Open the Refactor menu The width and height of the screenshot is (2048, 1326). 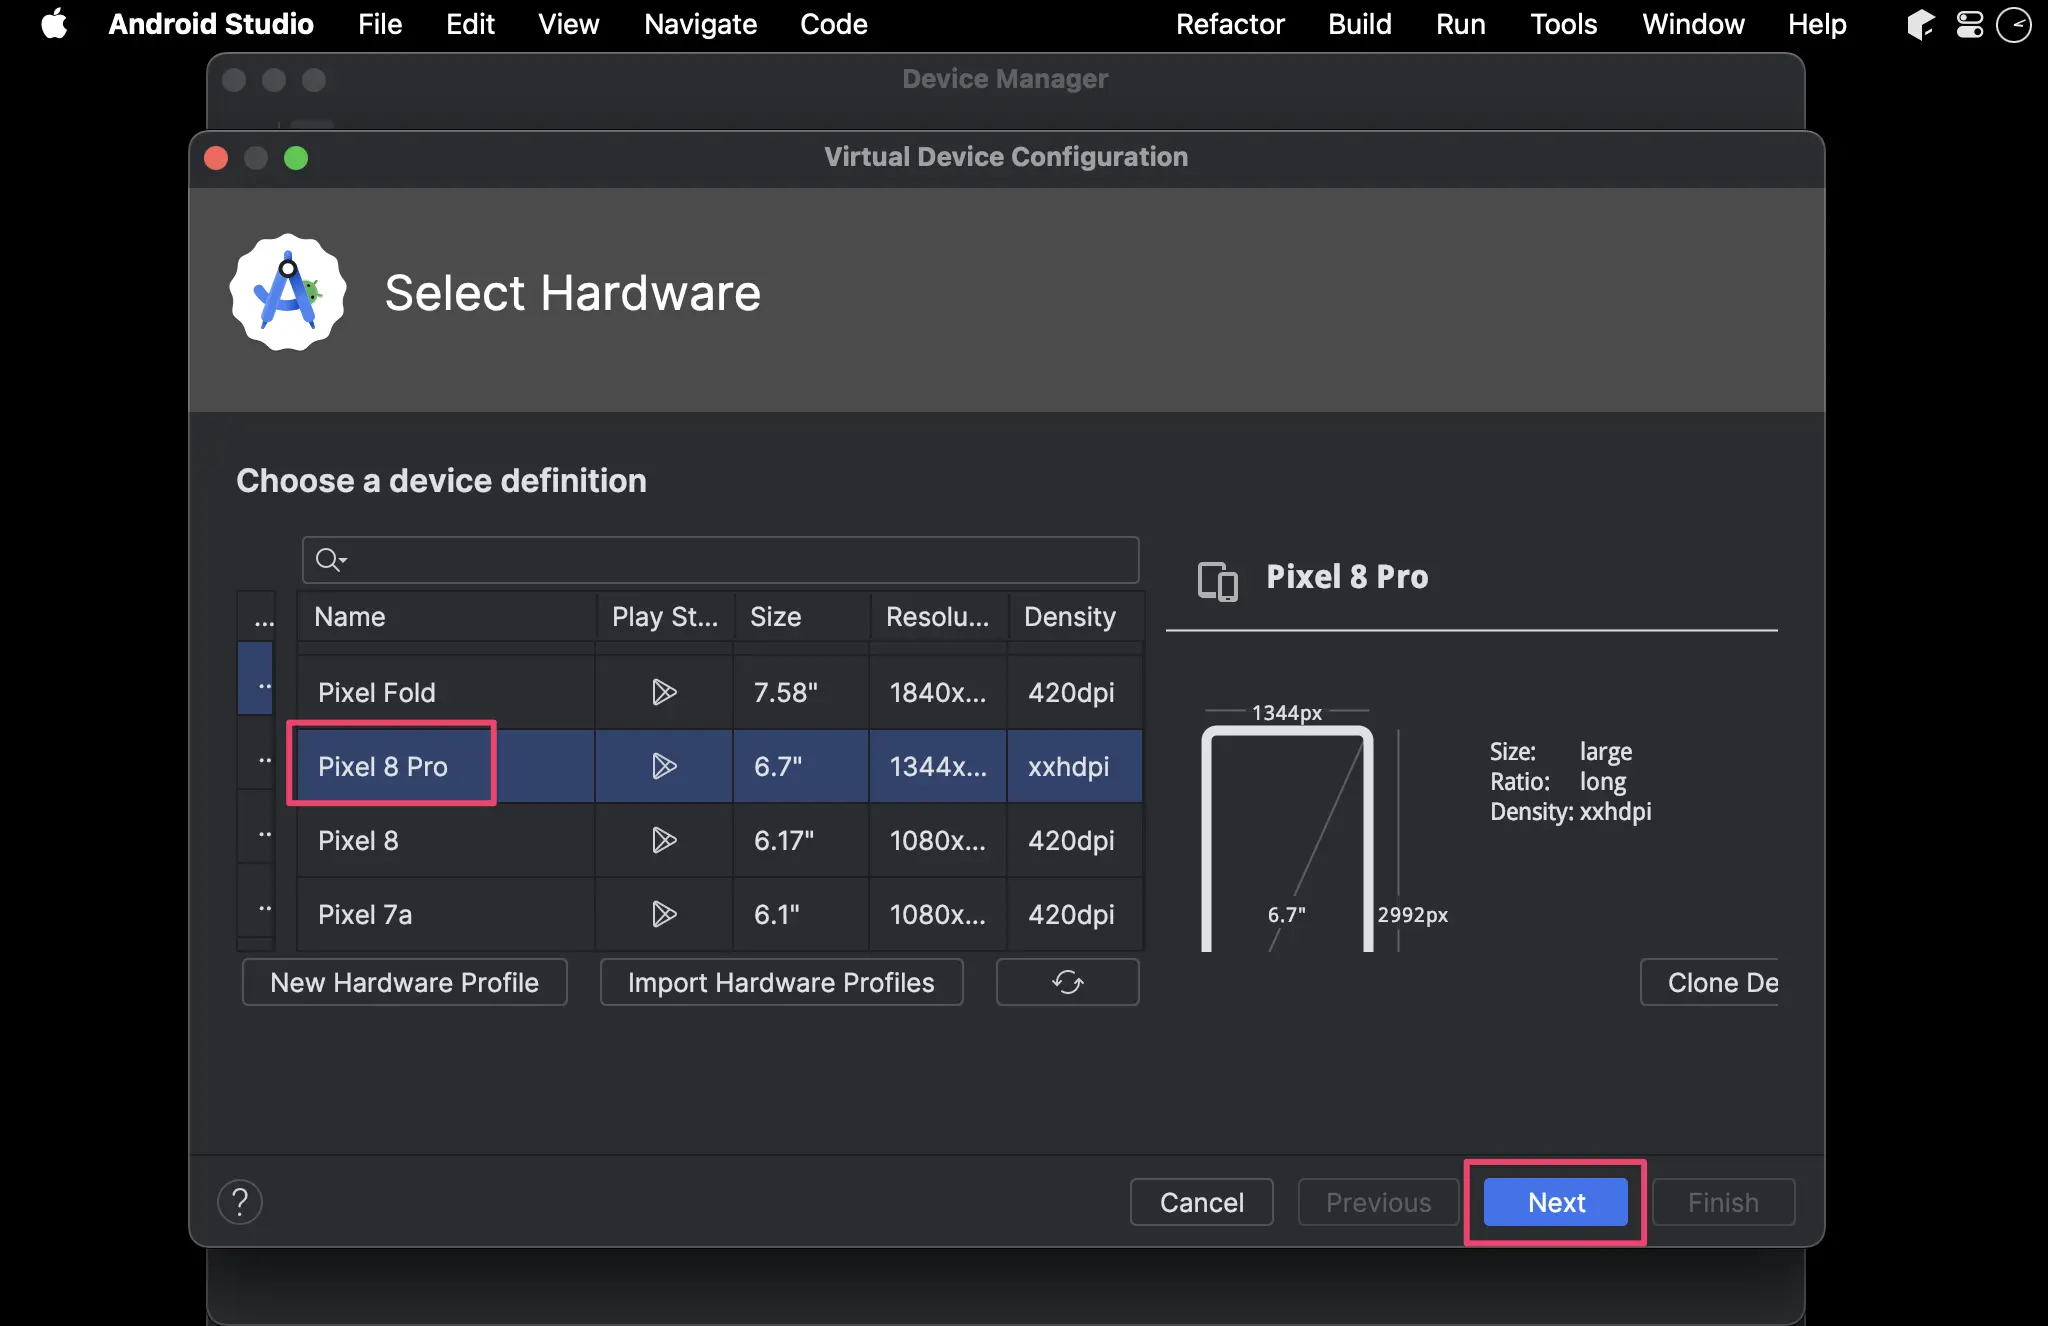click(1229, 24)
